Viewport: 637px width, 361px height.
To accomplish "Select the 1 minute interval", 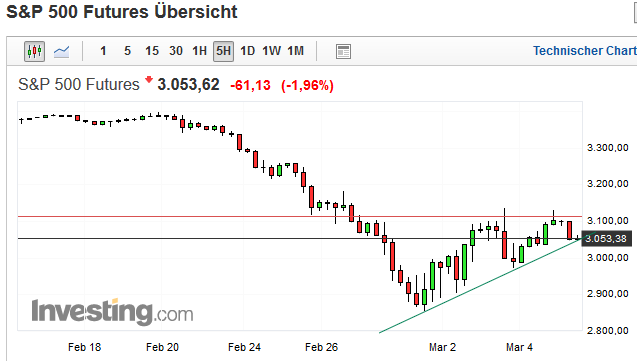I will [x=103, y=51].
